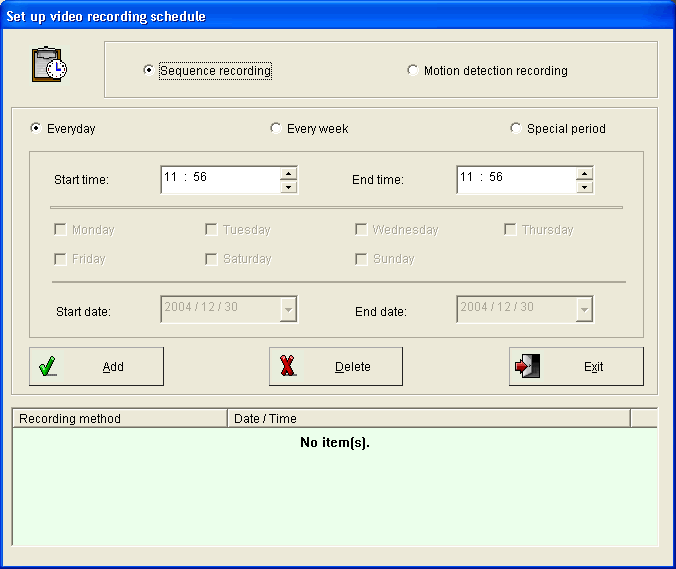Choose the Every week schedule option

click(x=276, y=128)
